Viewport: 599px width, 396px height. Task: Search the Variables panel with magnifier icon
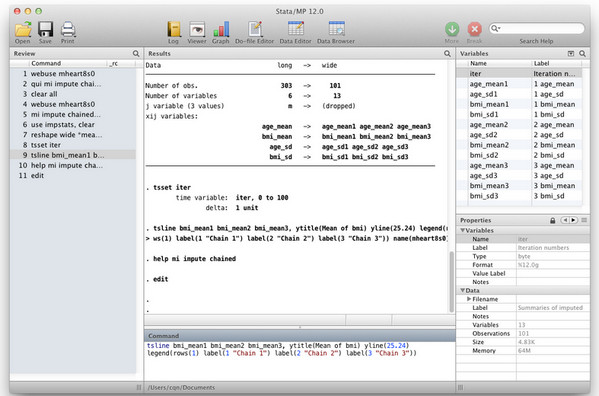[x=582, y=53]
